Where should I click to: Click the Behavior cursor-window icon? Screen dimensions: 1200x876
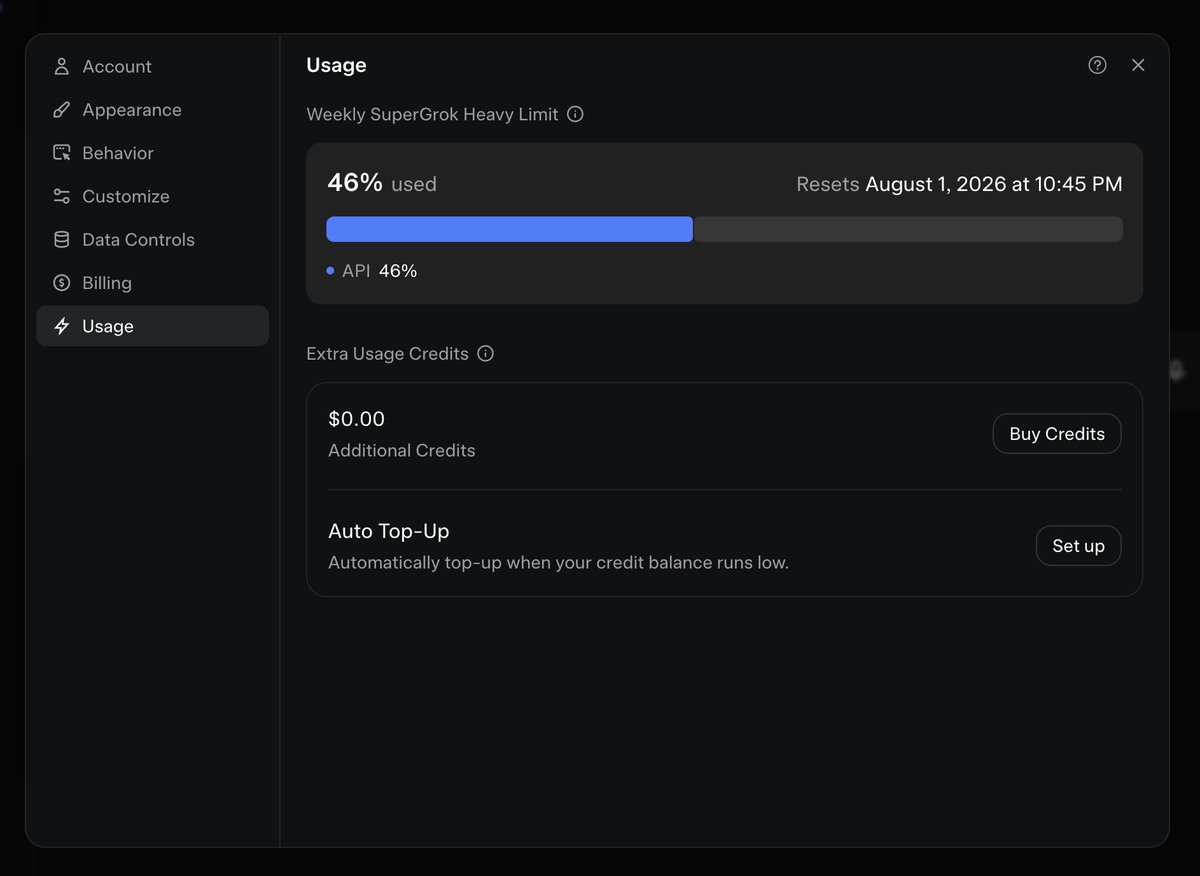point(62,153)
